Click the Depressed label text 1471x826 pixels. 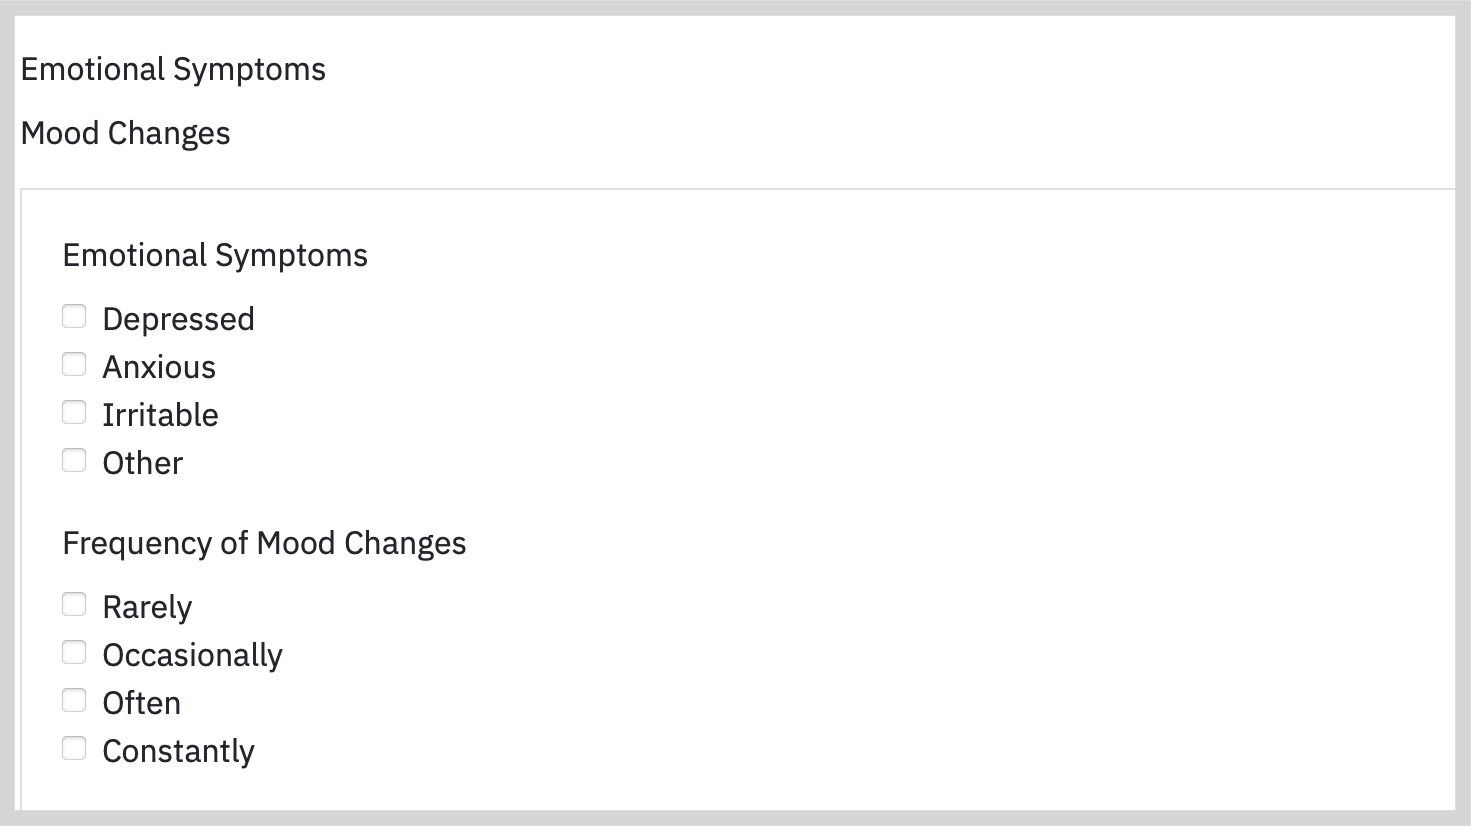pos(179,319)
